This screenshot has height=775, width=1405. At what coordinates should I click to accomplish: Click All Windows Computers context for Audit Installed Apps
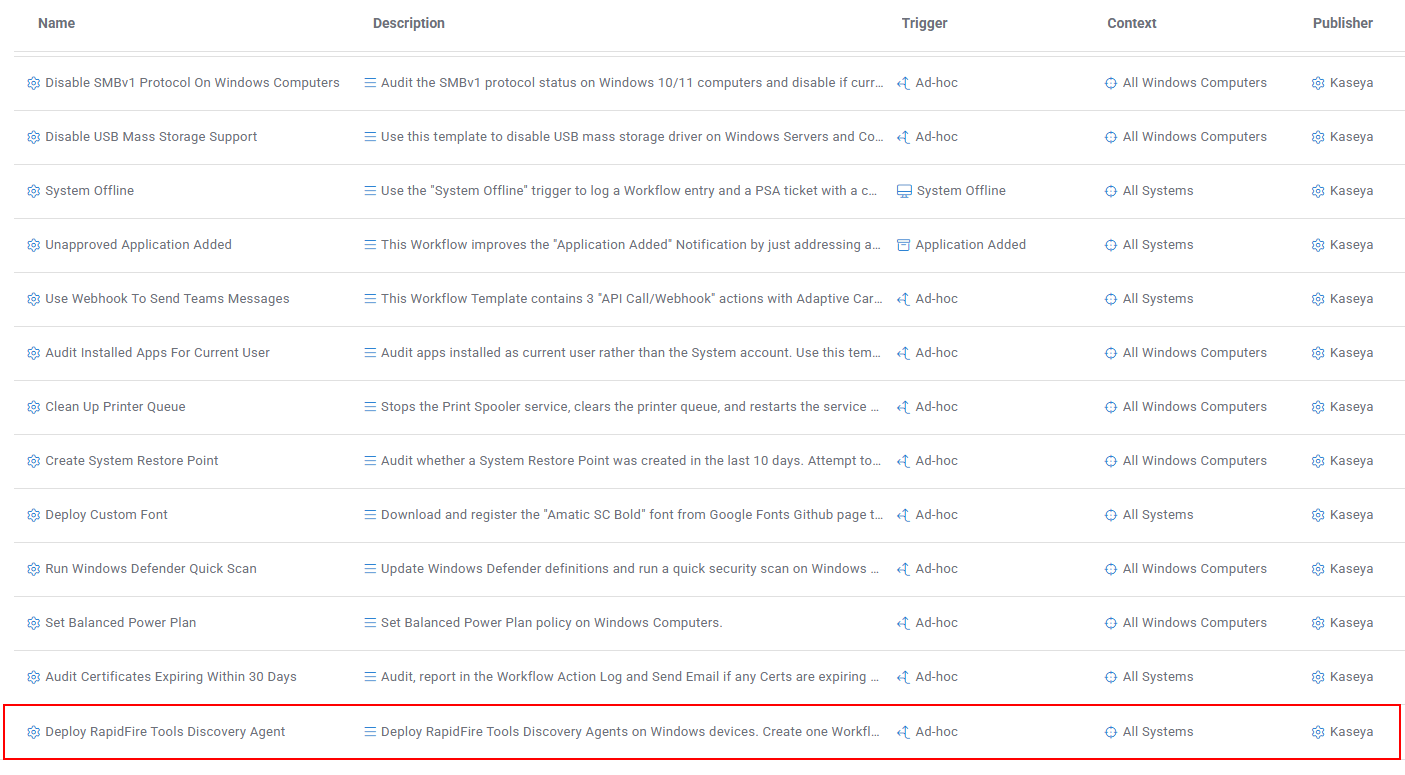[x=1194, y=353]
